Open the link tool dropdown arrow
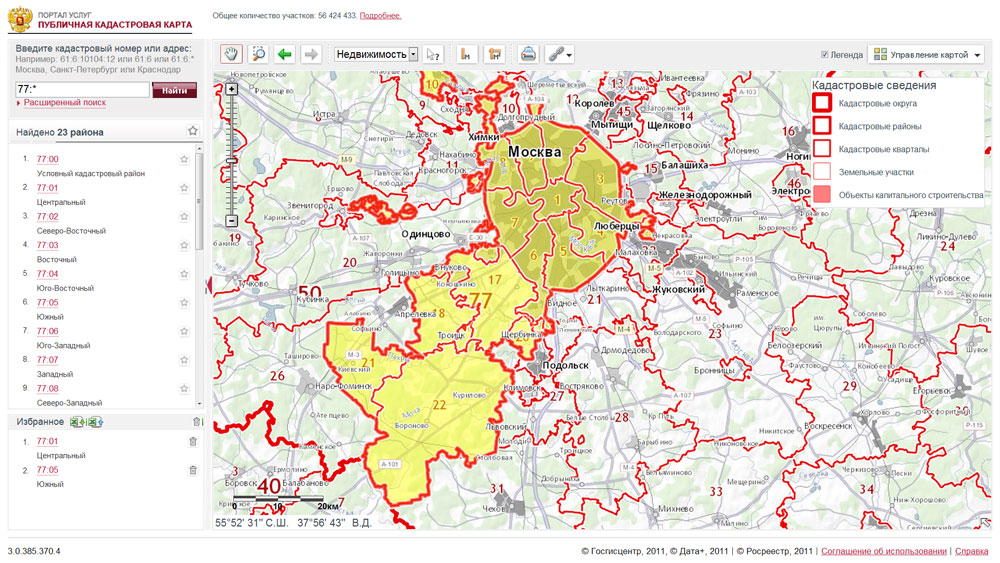 click(x=569, y=55)
